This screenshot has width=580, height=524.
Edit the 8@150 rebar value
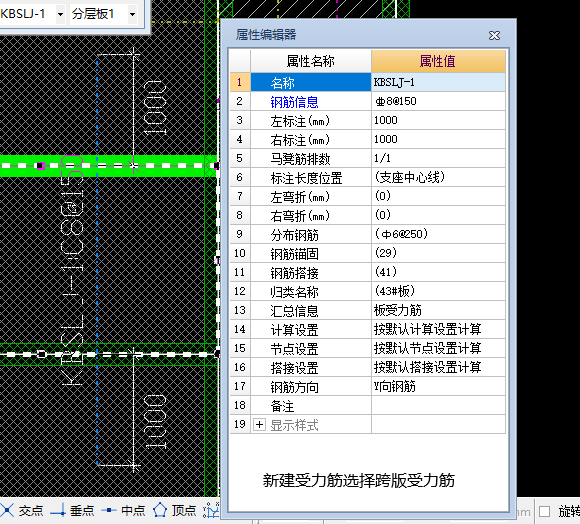click(438, 101)
